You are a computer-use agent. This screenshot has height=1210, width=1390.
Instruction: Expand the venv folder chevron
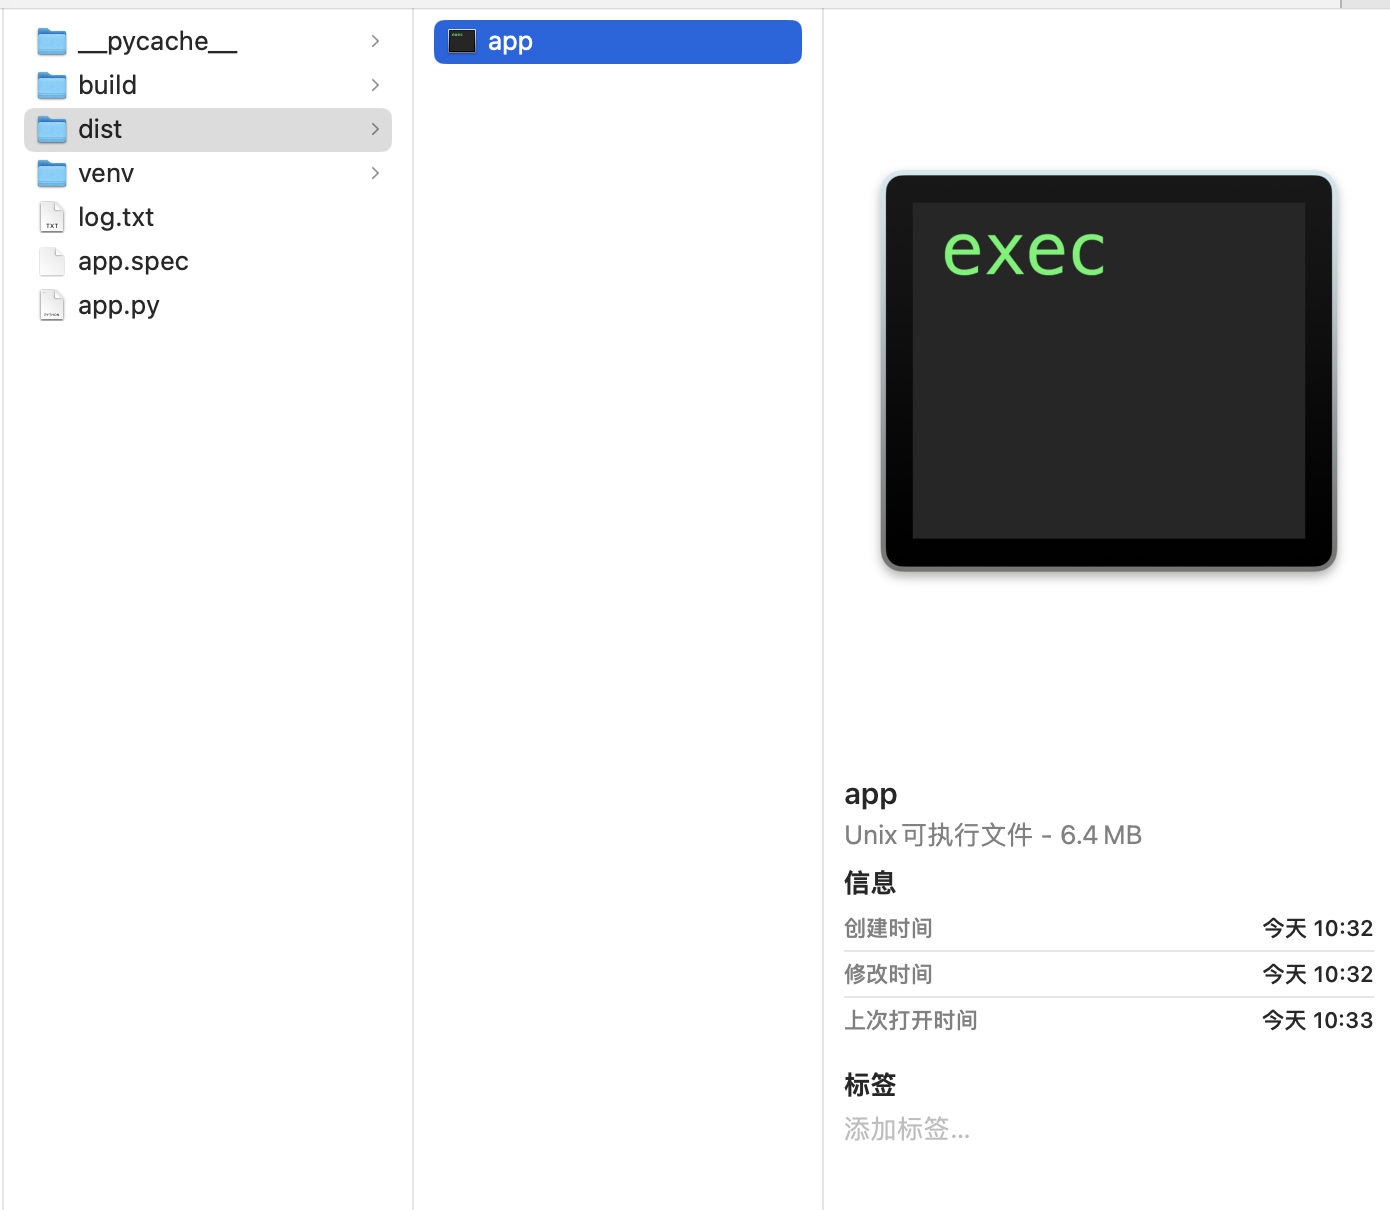click(375, 173)
